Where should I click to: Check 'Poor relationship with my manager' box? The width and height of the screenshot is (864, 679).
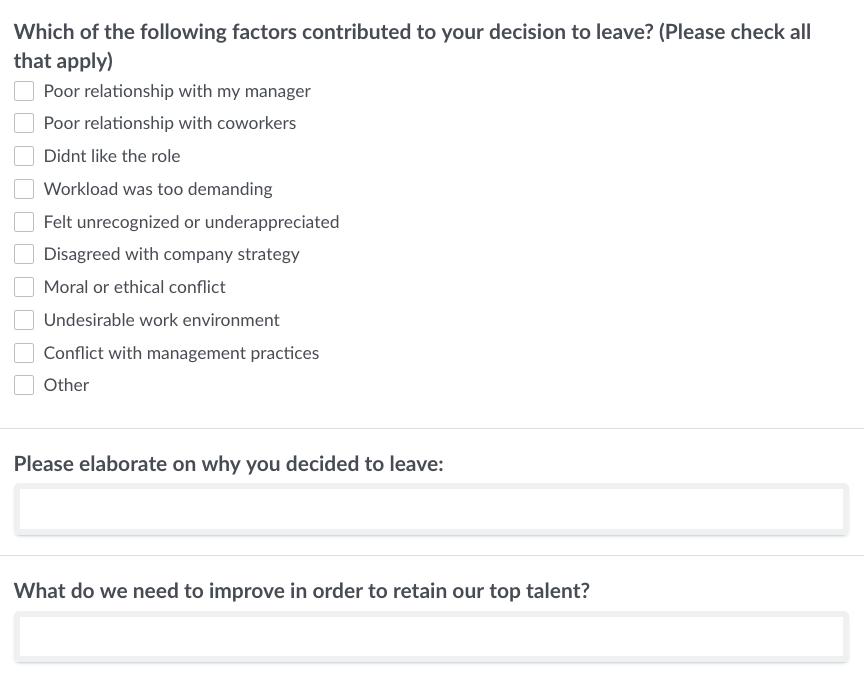click(x=24, y=91)
